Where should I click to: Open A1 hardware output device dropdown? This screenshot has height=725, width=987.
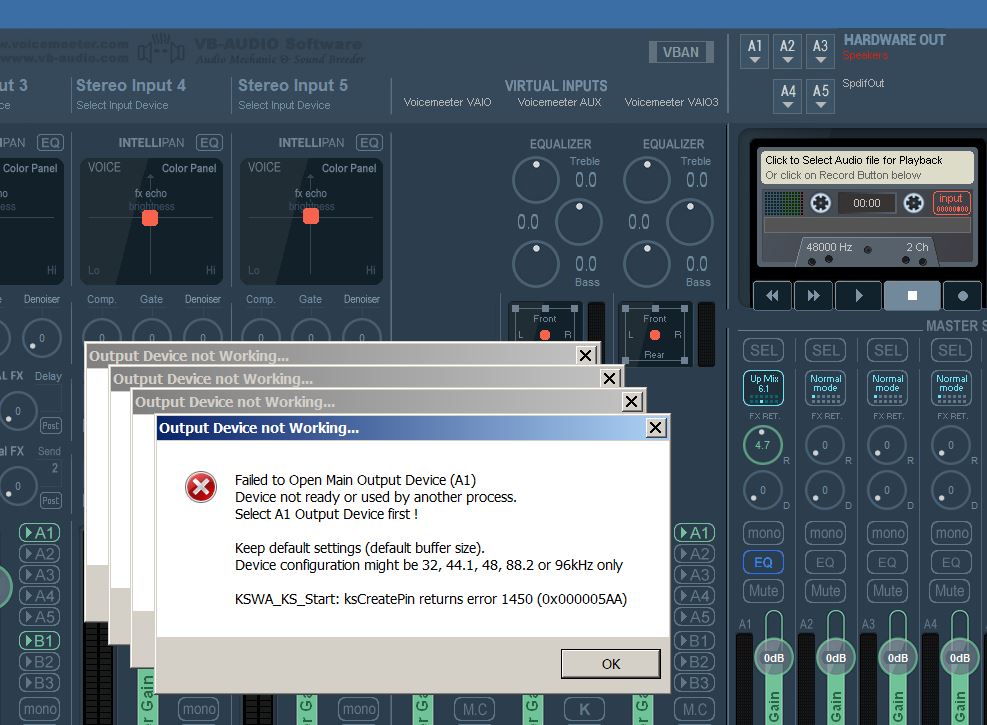pyautogui.click(x=755, y=51)
